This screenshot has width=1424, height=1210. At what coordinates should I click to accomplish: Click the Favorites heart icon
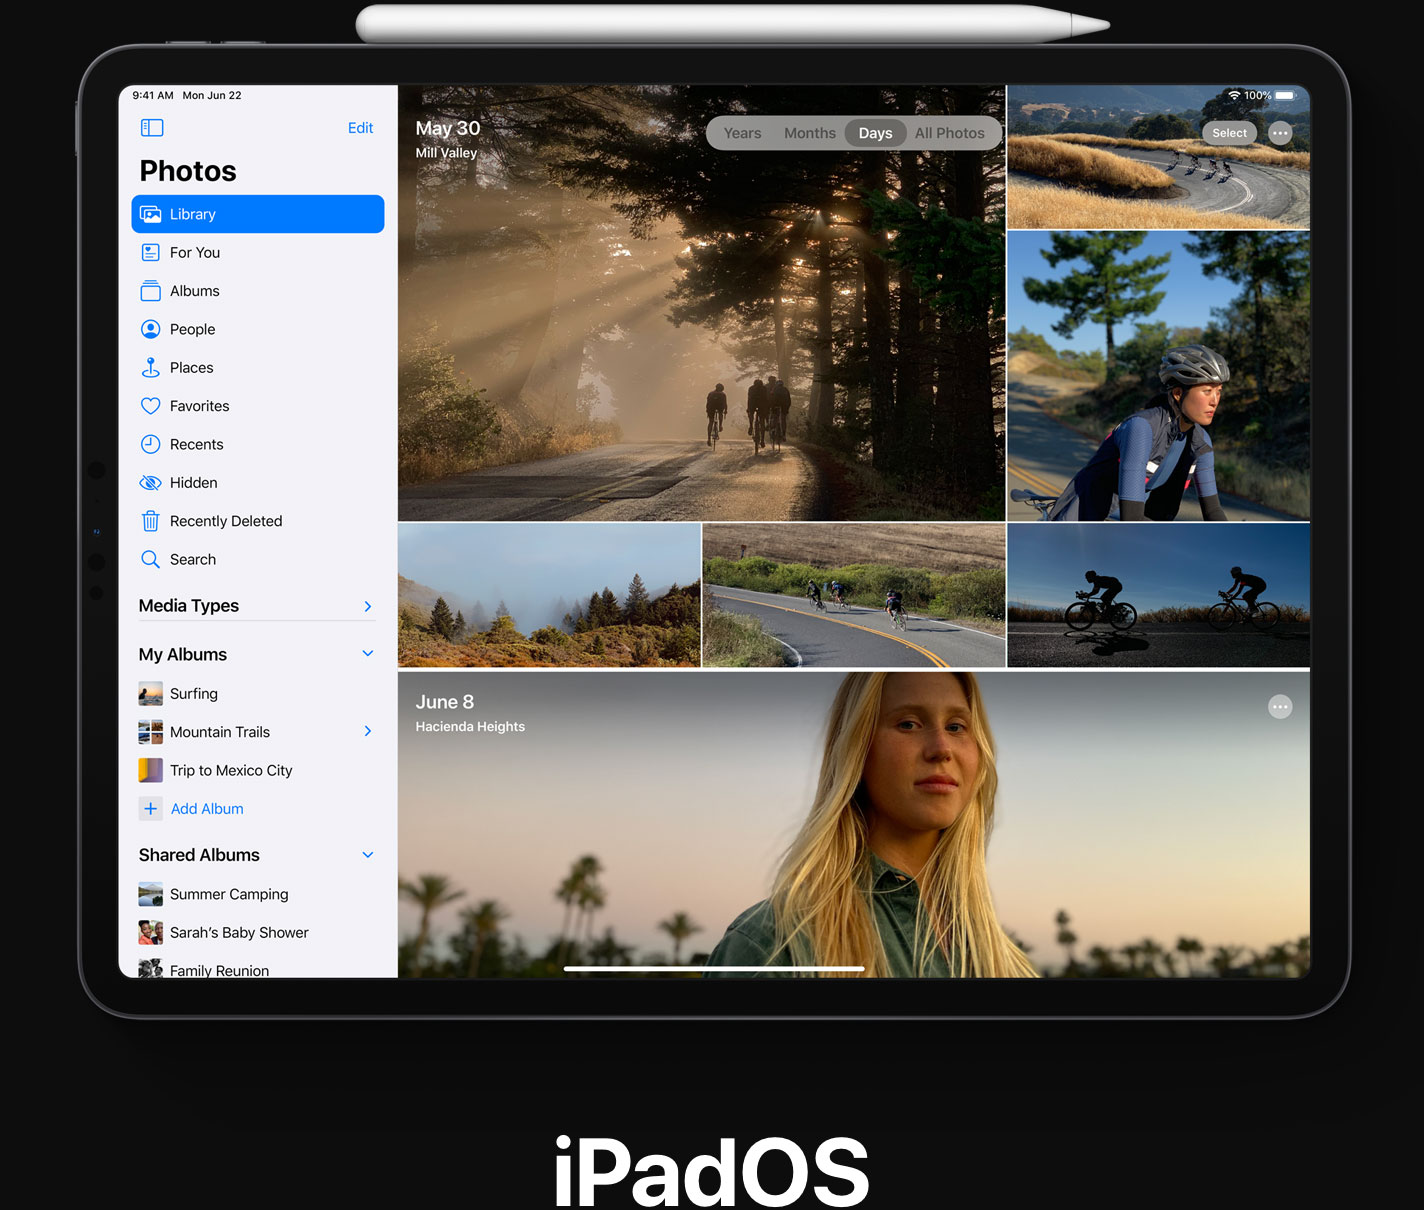[x=151, y=406]
